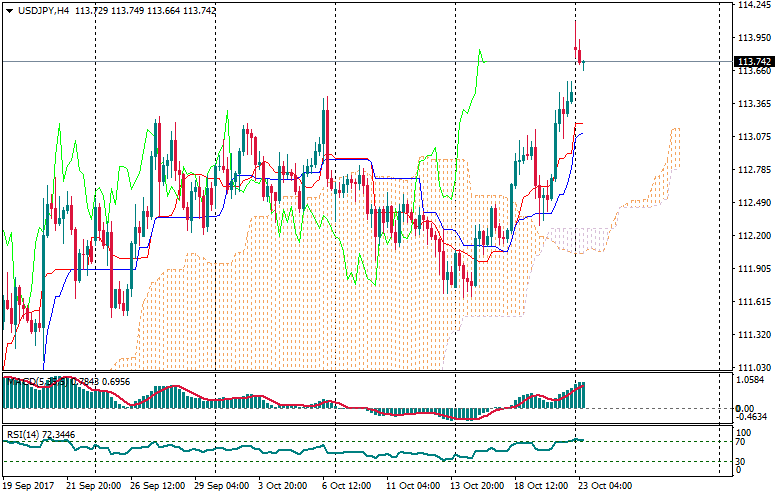The width and height of the screenshot is (775, 497).
Task: Click the latest red candle at chart top
Action: (579, 53)
